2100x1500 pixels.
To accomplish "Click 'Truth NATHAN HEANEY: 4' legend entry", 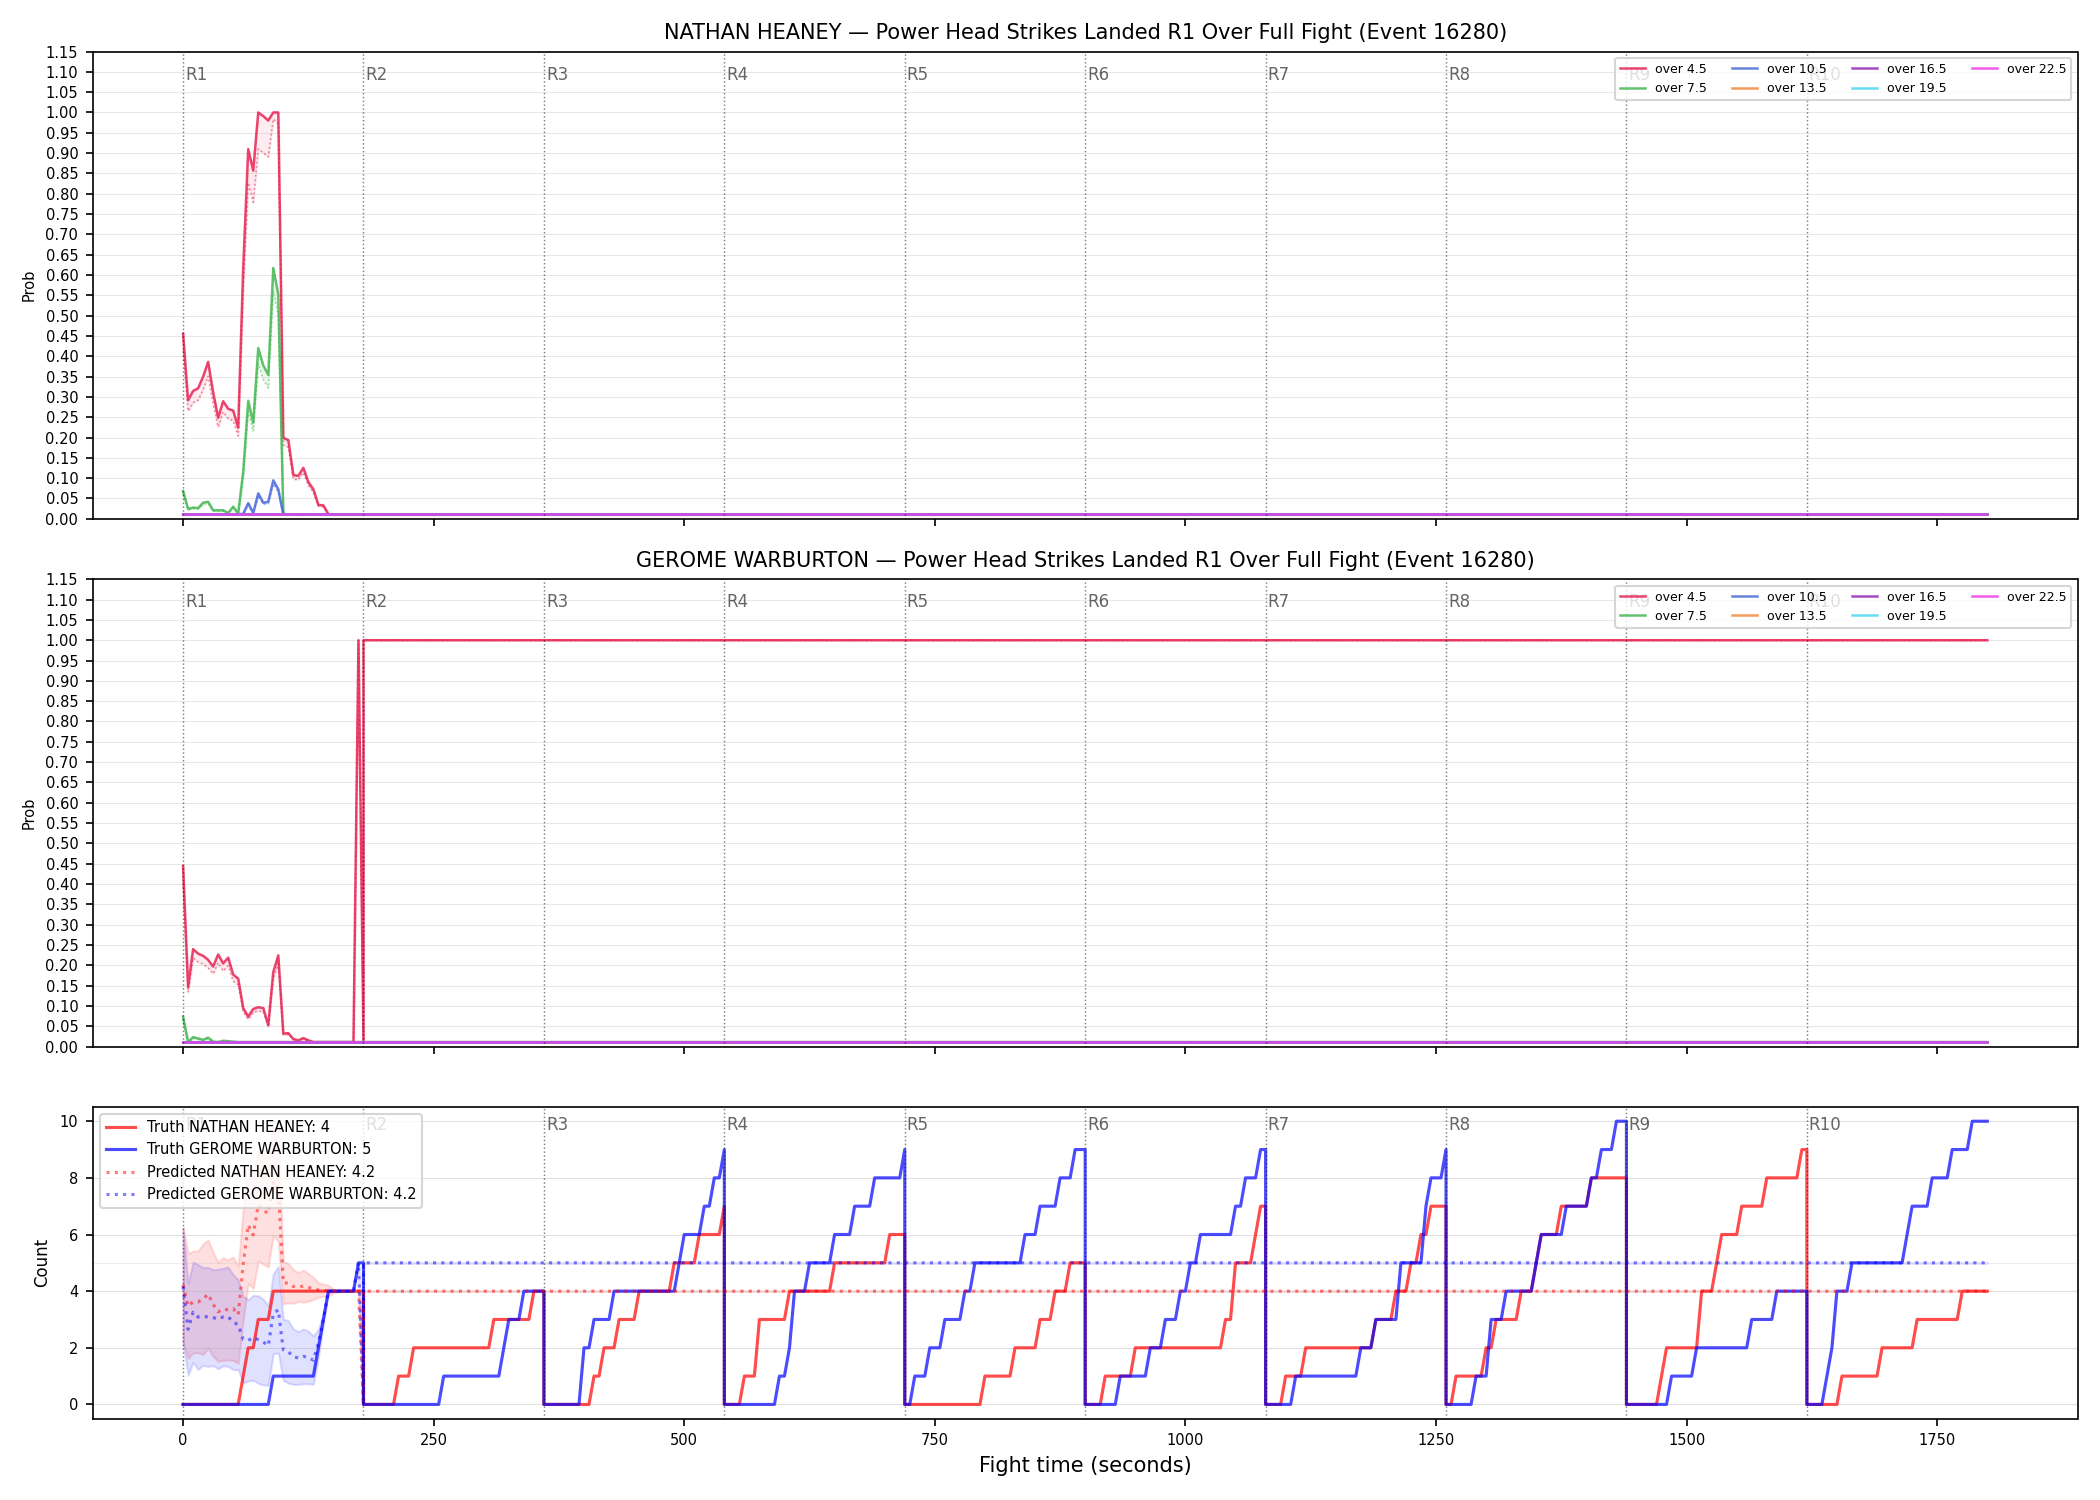I will (x=217, y=1127).
